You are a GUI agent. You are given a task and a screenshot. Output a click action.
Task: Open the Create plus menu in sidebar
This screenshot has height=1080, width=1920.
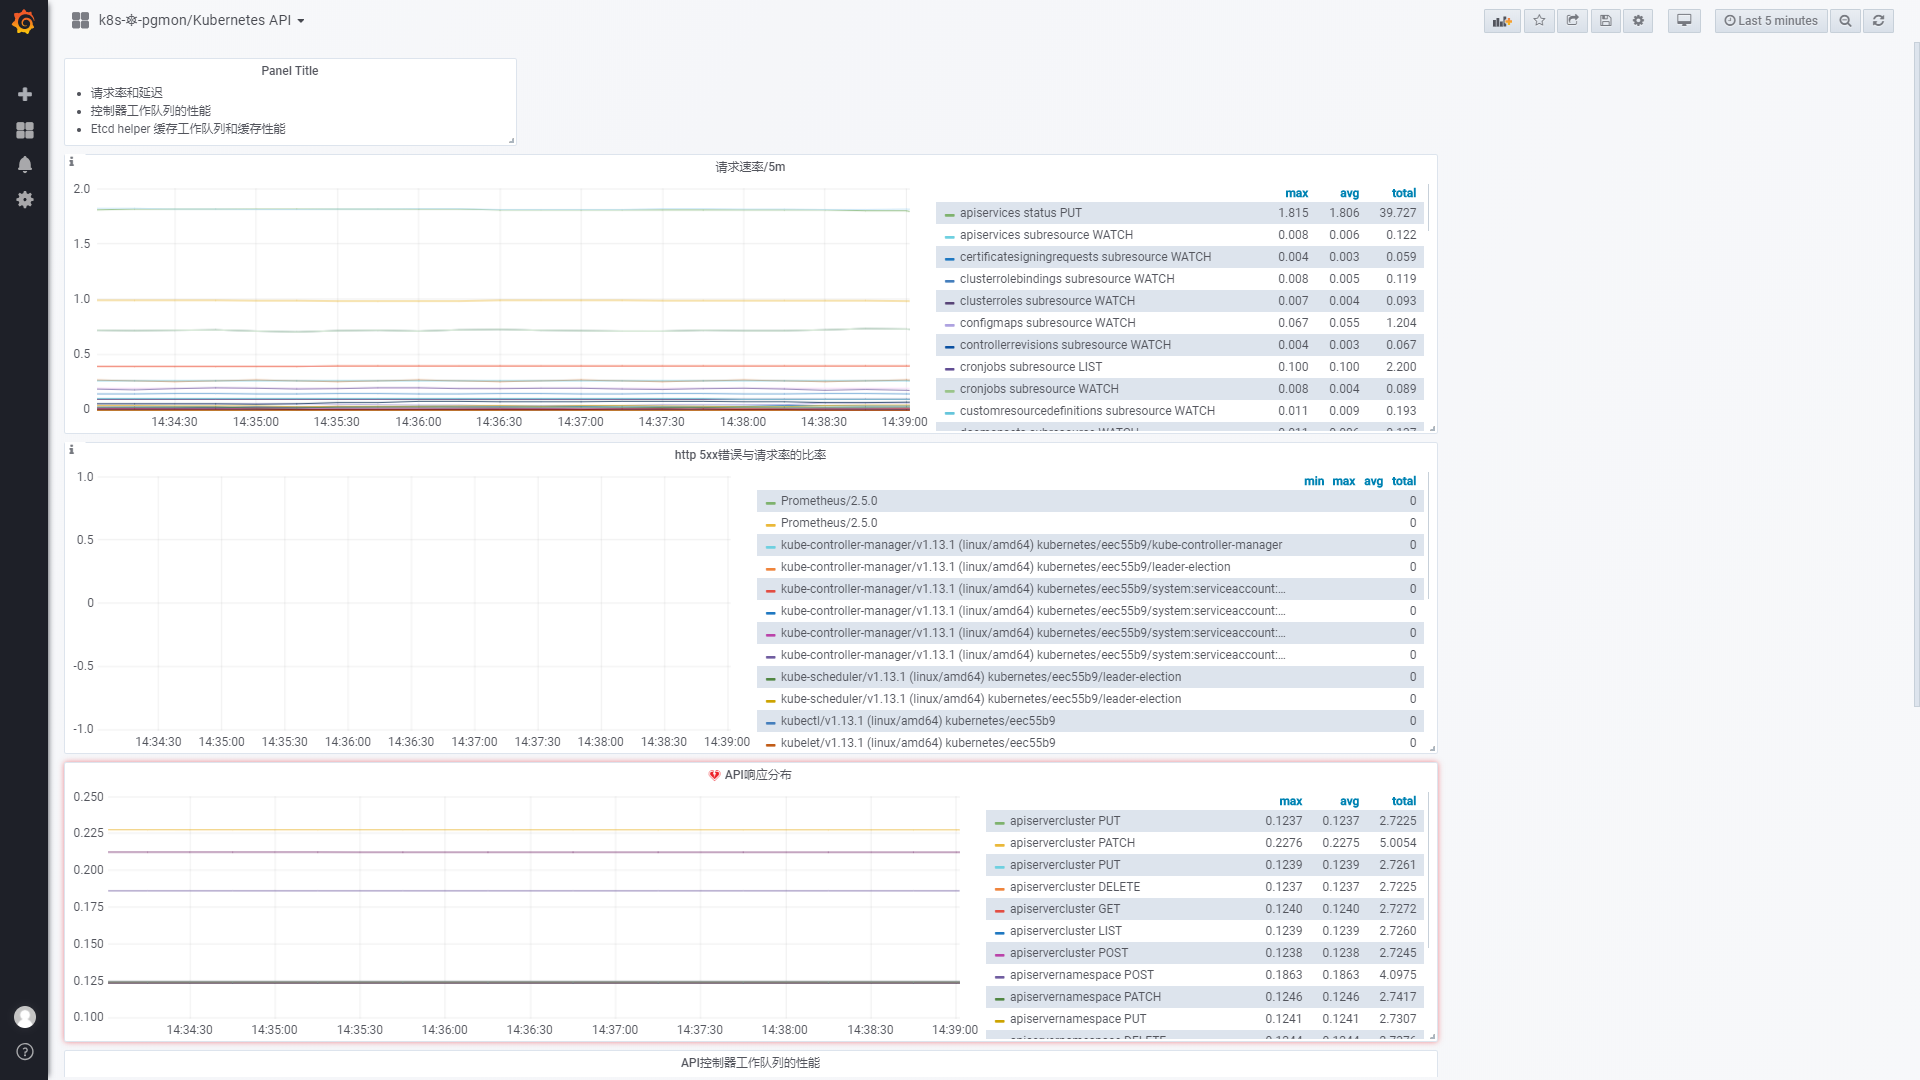[25, 94]
